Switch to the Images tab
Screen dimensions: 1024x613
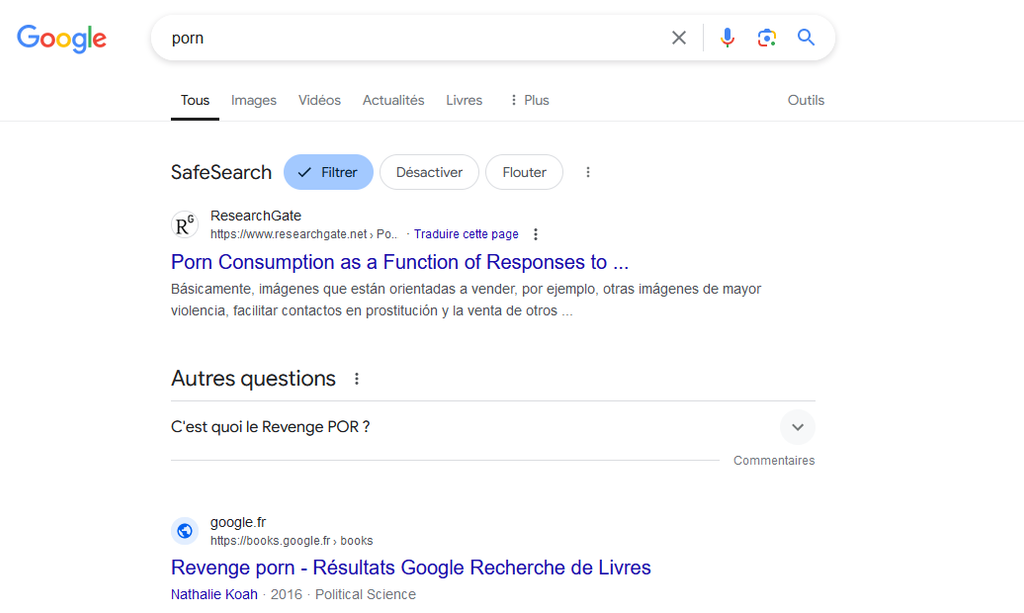[x=254, y=100]
